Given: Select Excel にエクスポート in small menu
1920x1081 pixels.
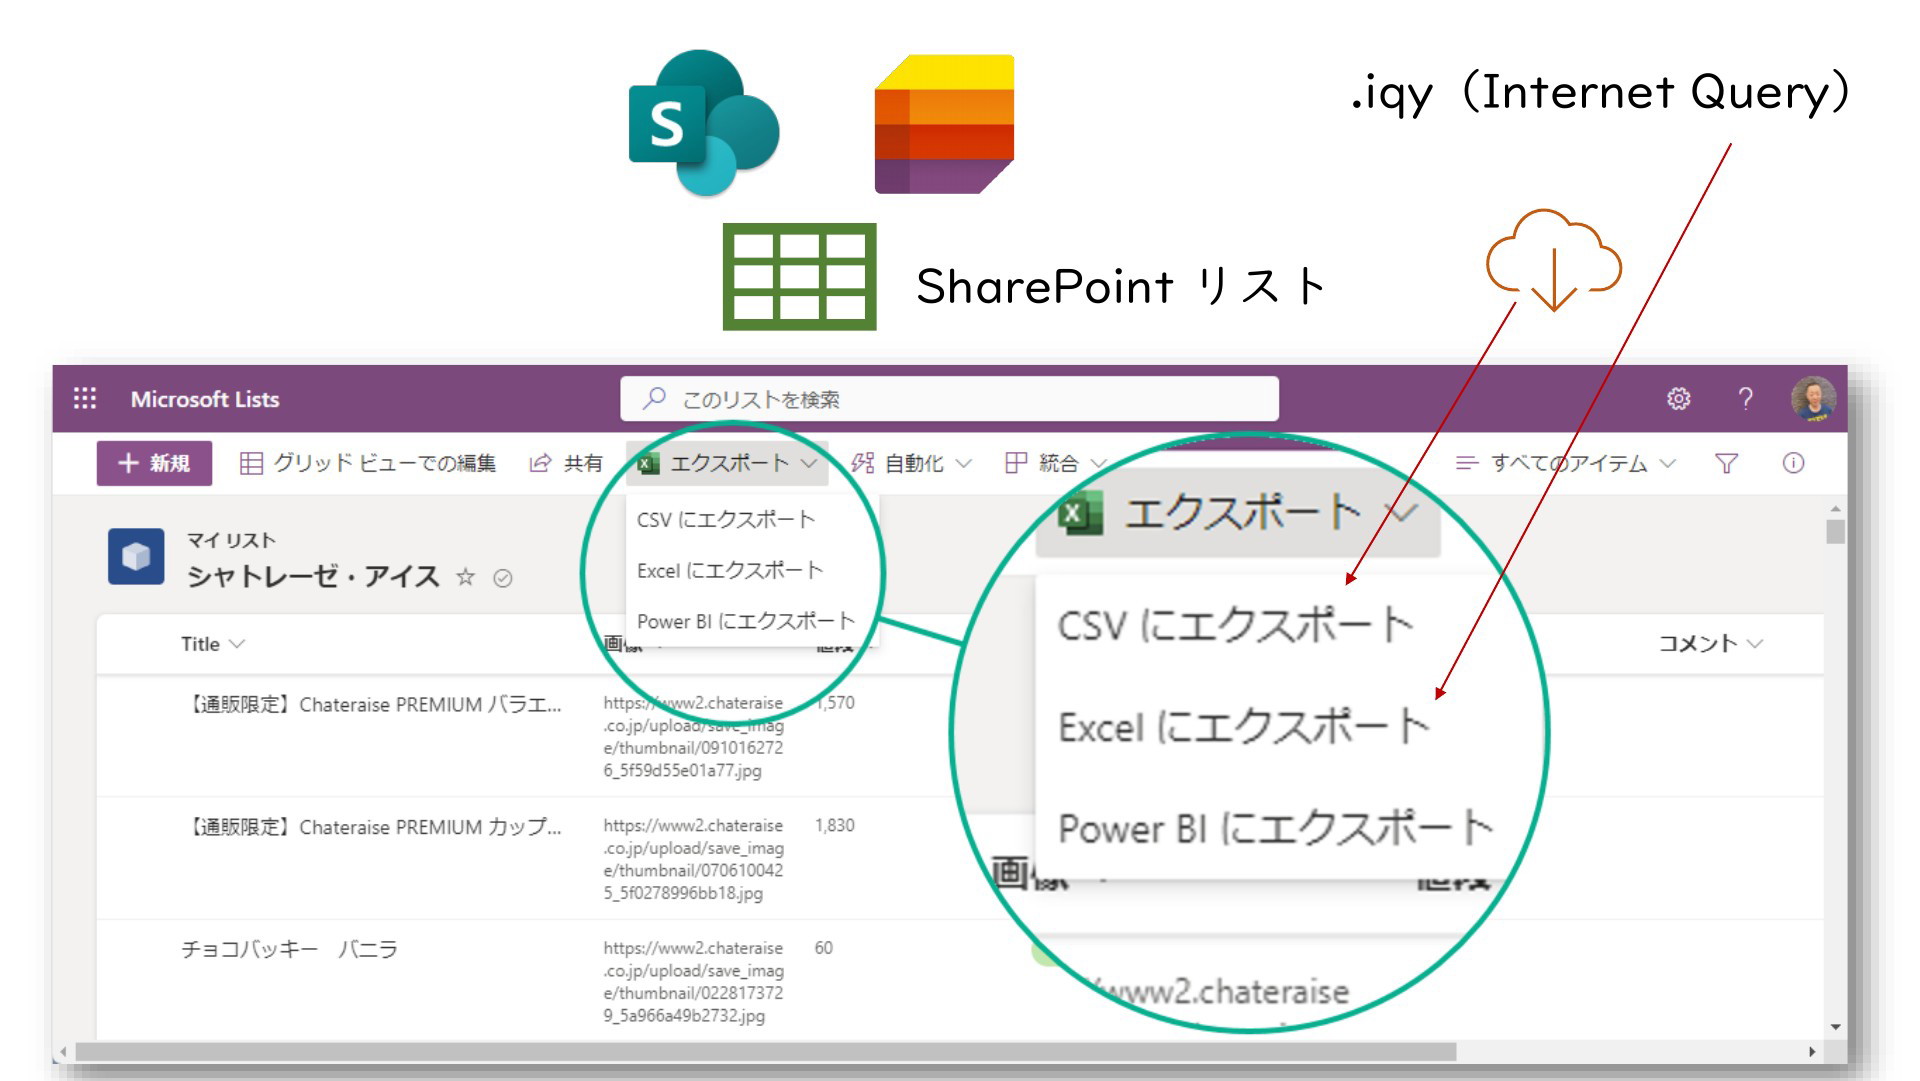Looking at the screenshot, I should [x=730, y=571].
